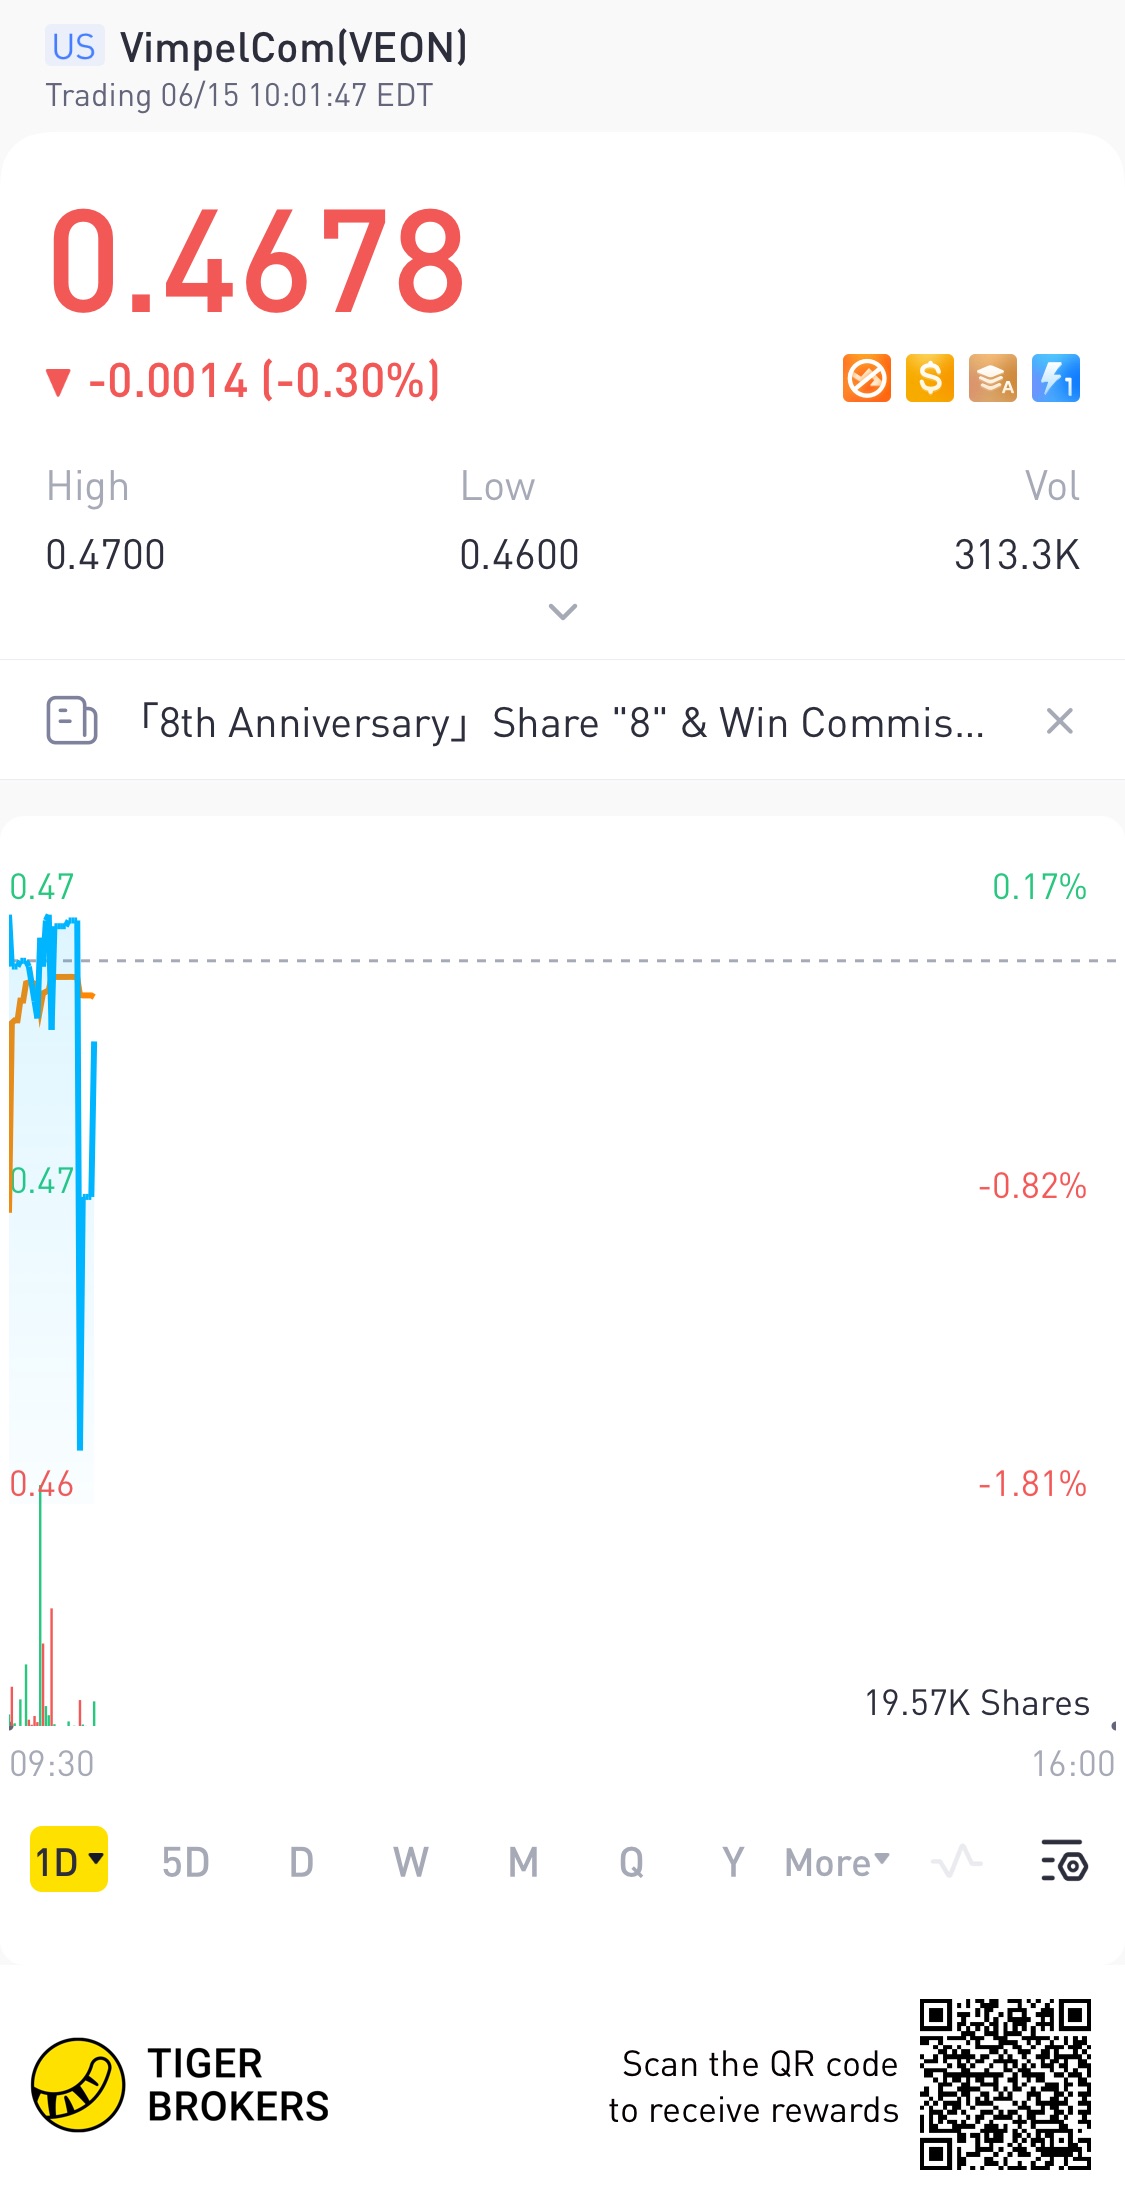Switch chart to 5D view
Screen dimensions: 1125x2205
coord(186,1862)
